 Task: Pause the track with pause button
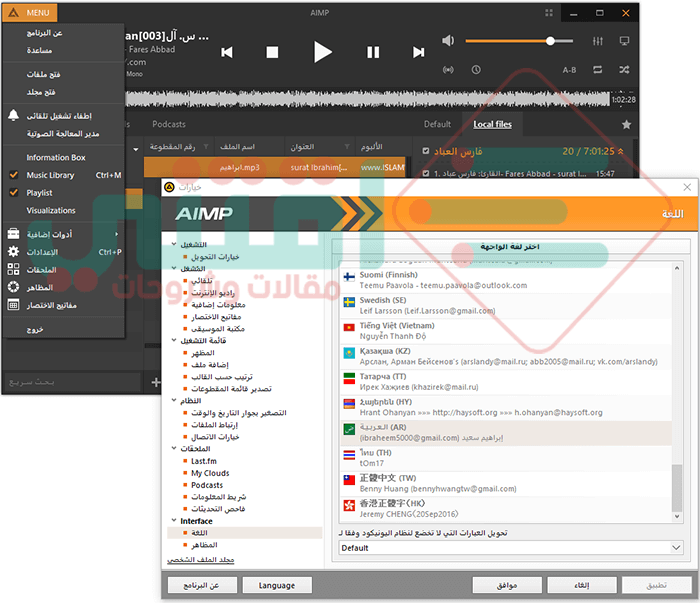click(x=373, y=53)
